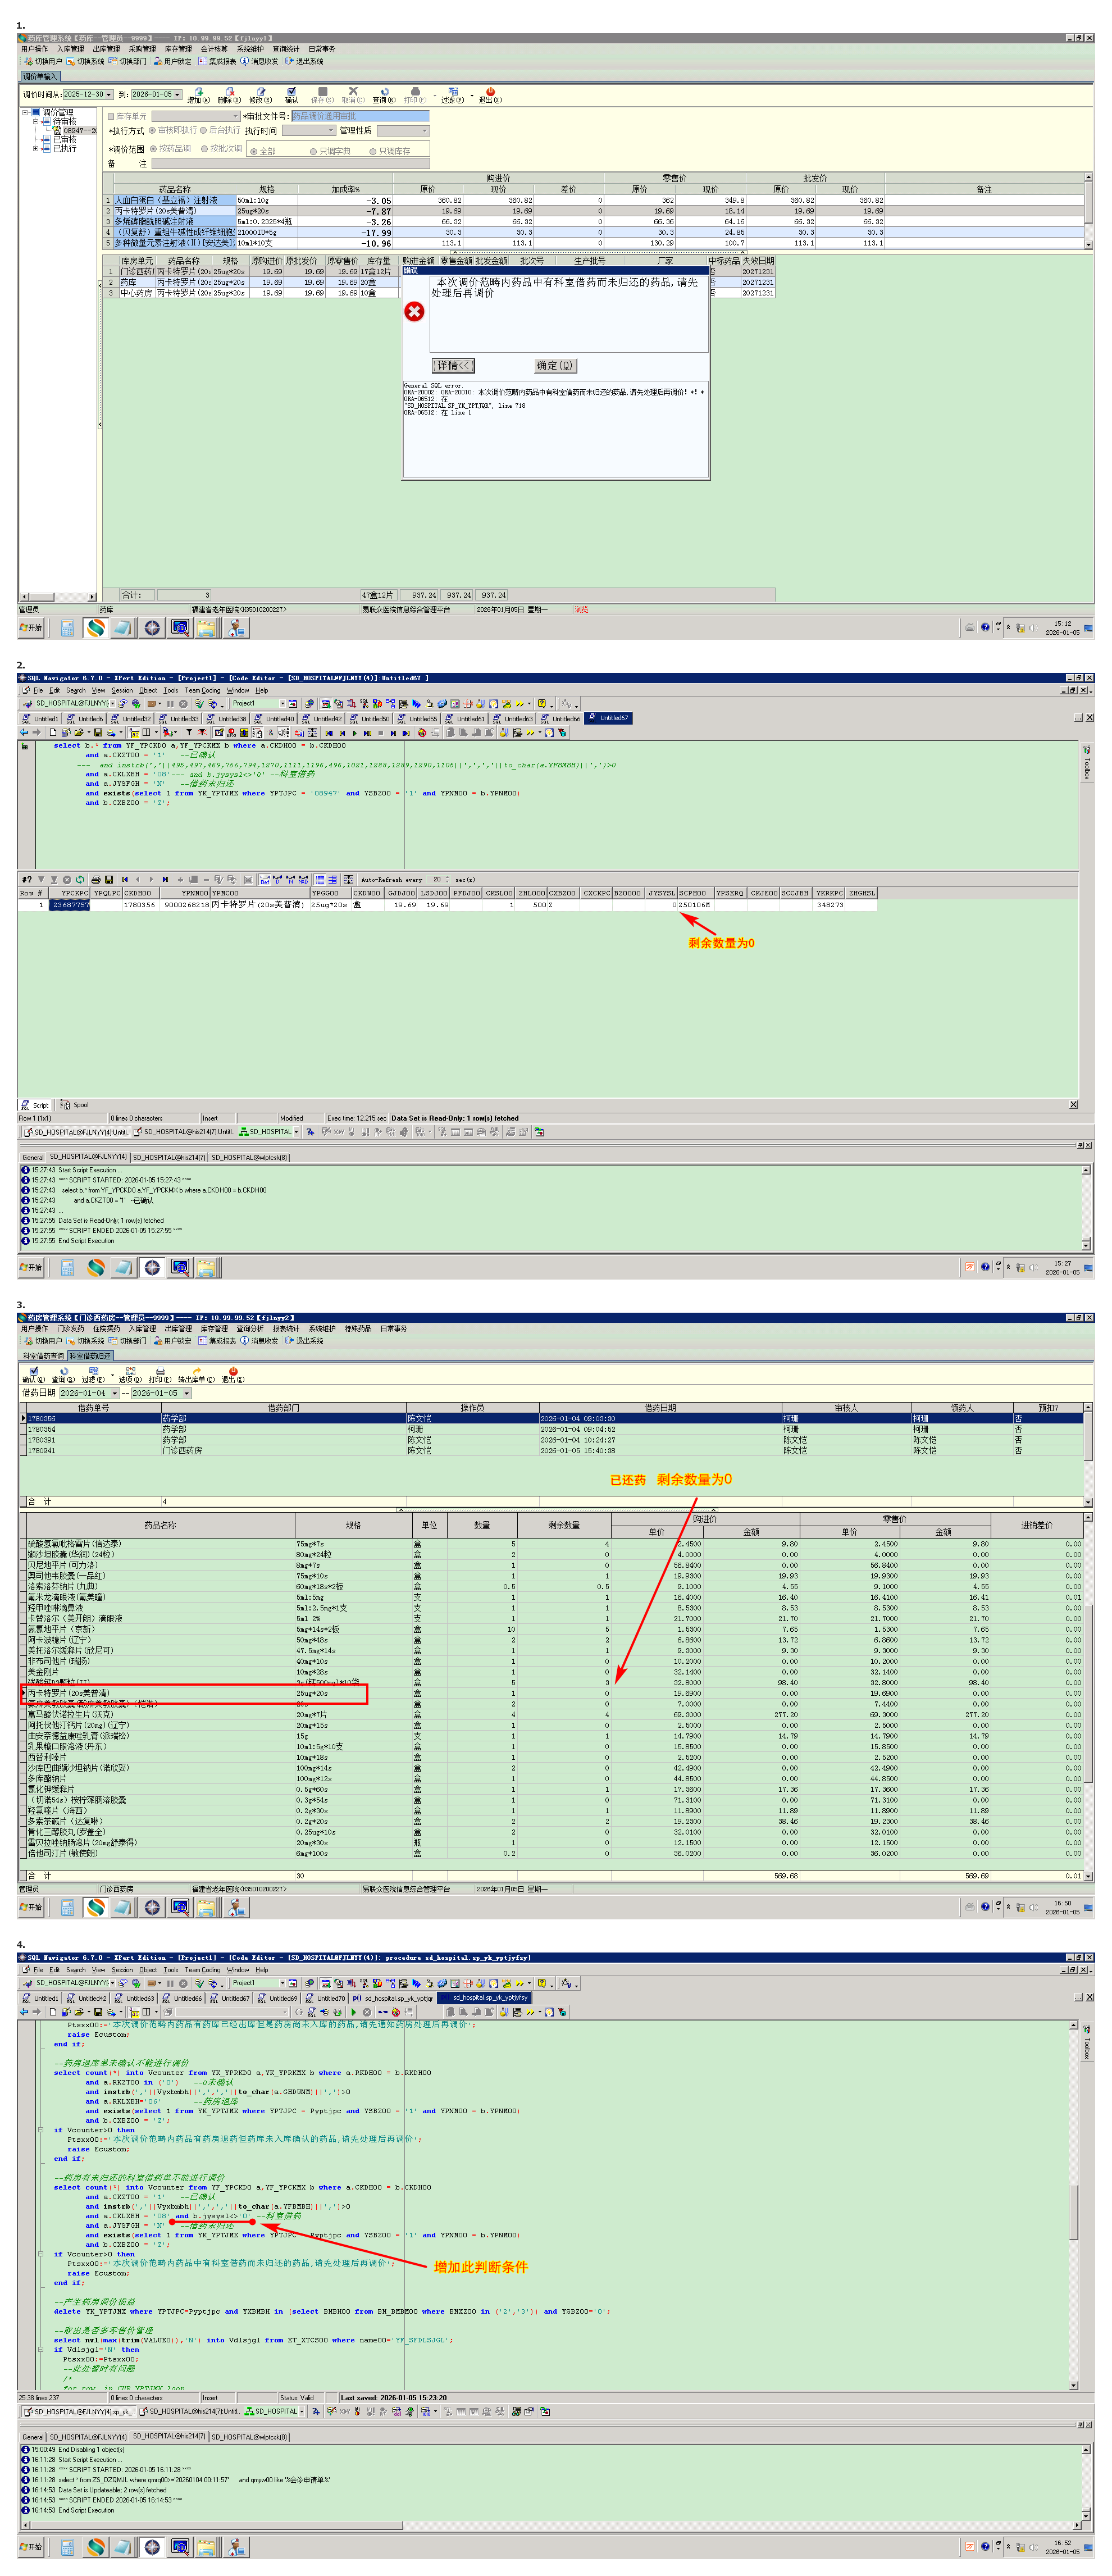
Task: Open the 库存管理 menu in first window
Action: [x=178, y=49]
